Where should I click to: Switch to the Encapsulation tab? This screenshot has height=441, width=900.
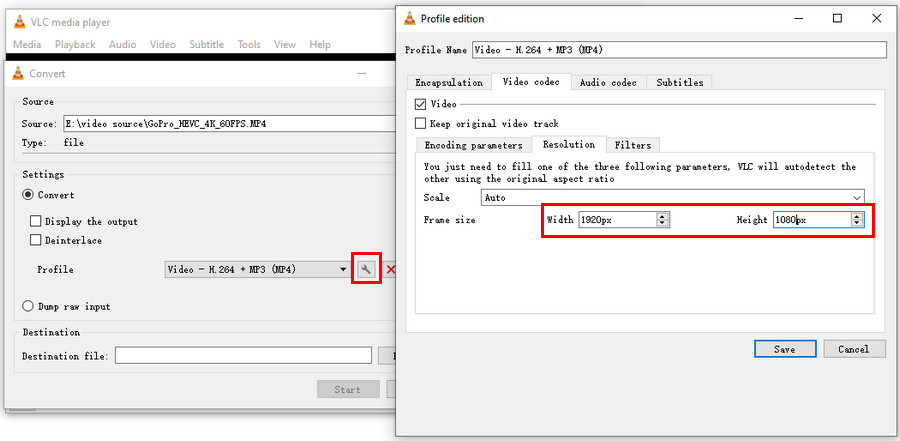(449, 83)
